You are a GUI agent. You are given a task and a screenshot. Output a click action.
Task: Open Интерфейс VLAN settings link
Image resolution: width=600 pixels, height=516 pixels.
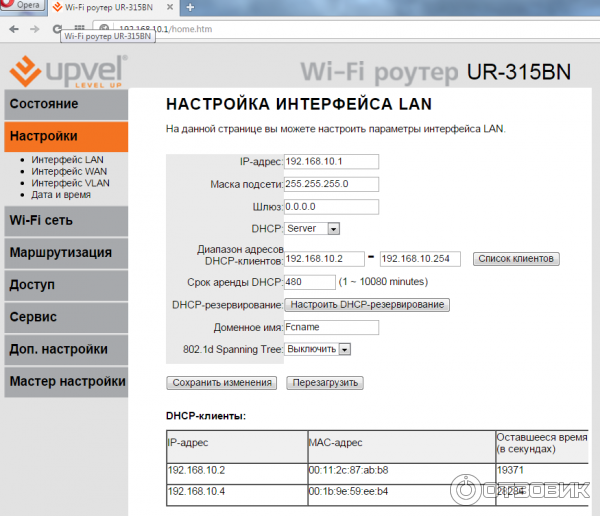[70, 183]
